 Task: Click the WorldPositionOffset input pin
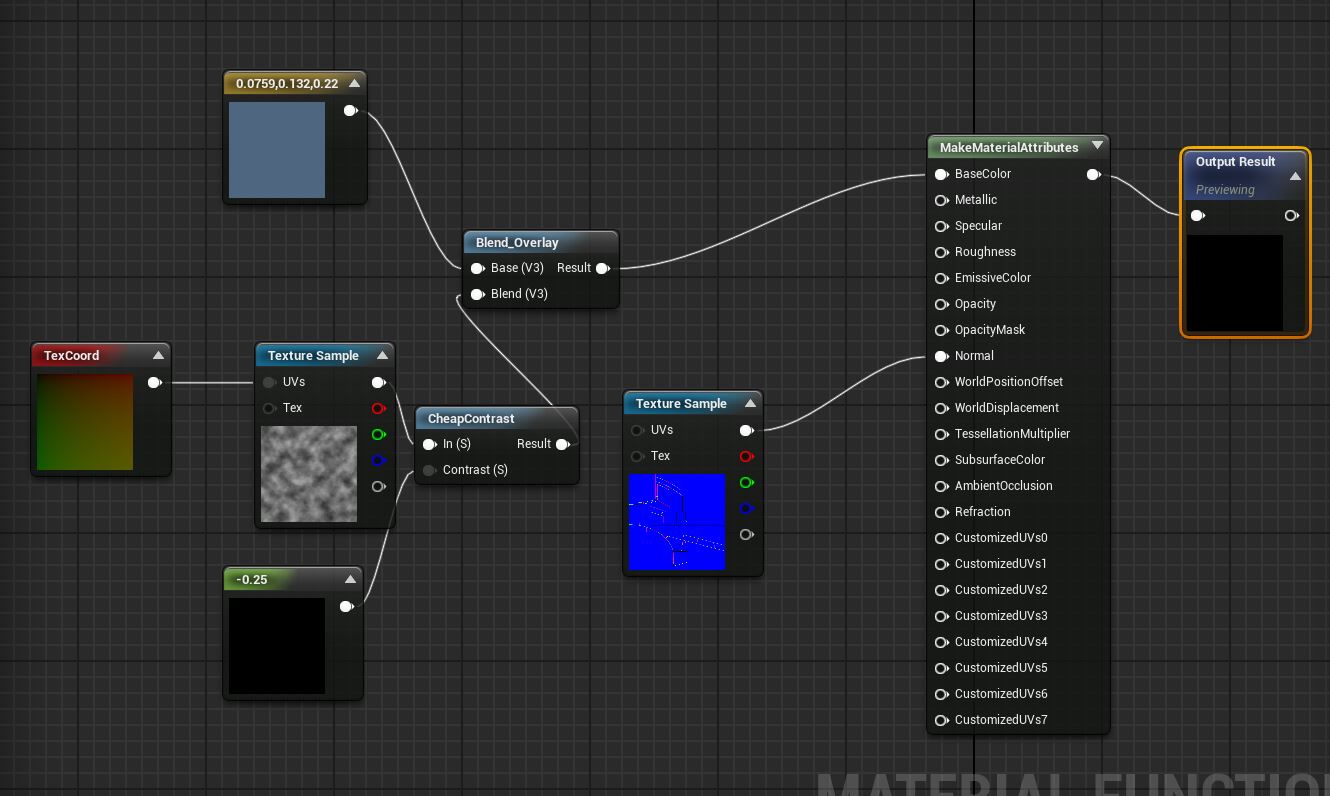(941, 382)
